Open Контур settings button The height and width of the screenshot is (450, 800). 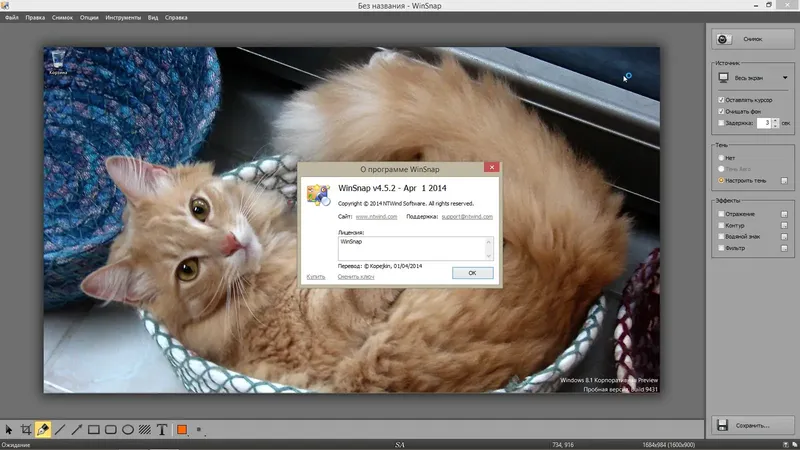(784, 226)
